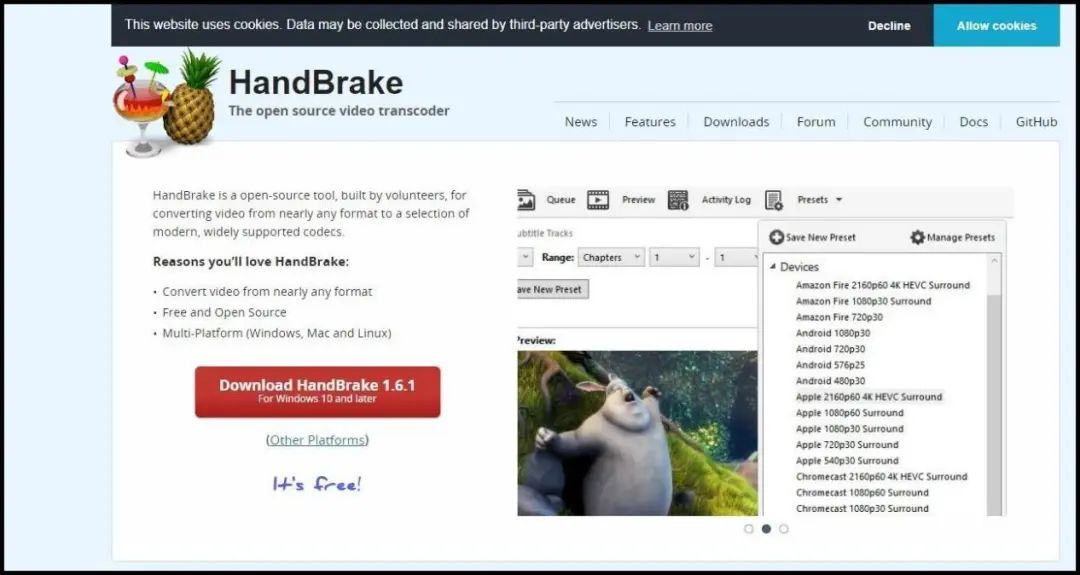Select Android 480p30 preset
Viewport: 1080px width, 575px height.
(x=830, y=381)
